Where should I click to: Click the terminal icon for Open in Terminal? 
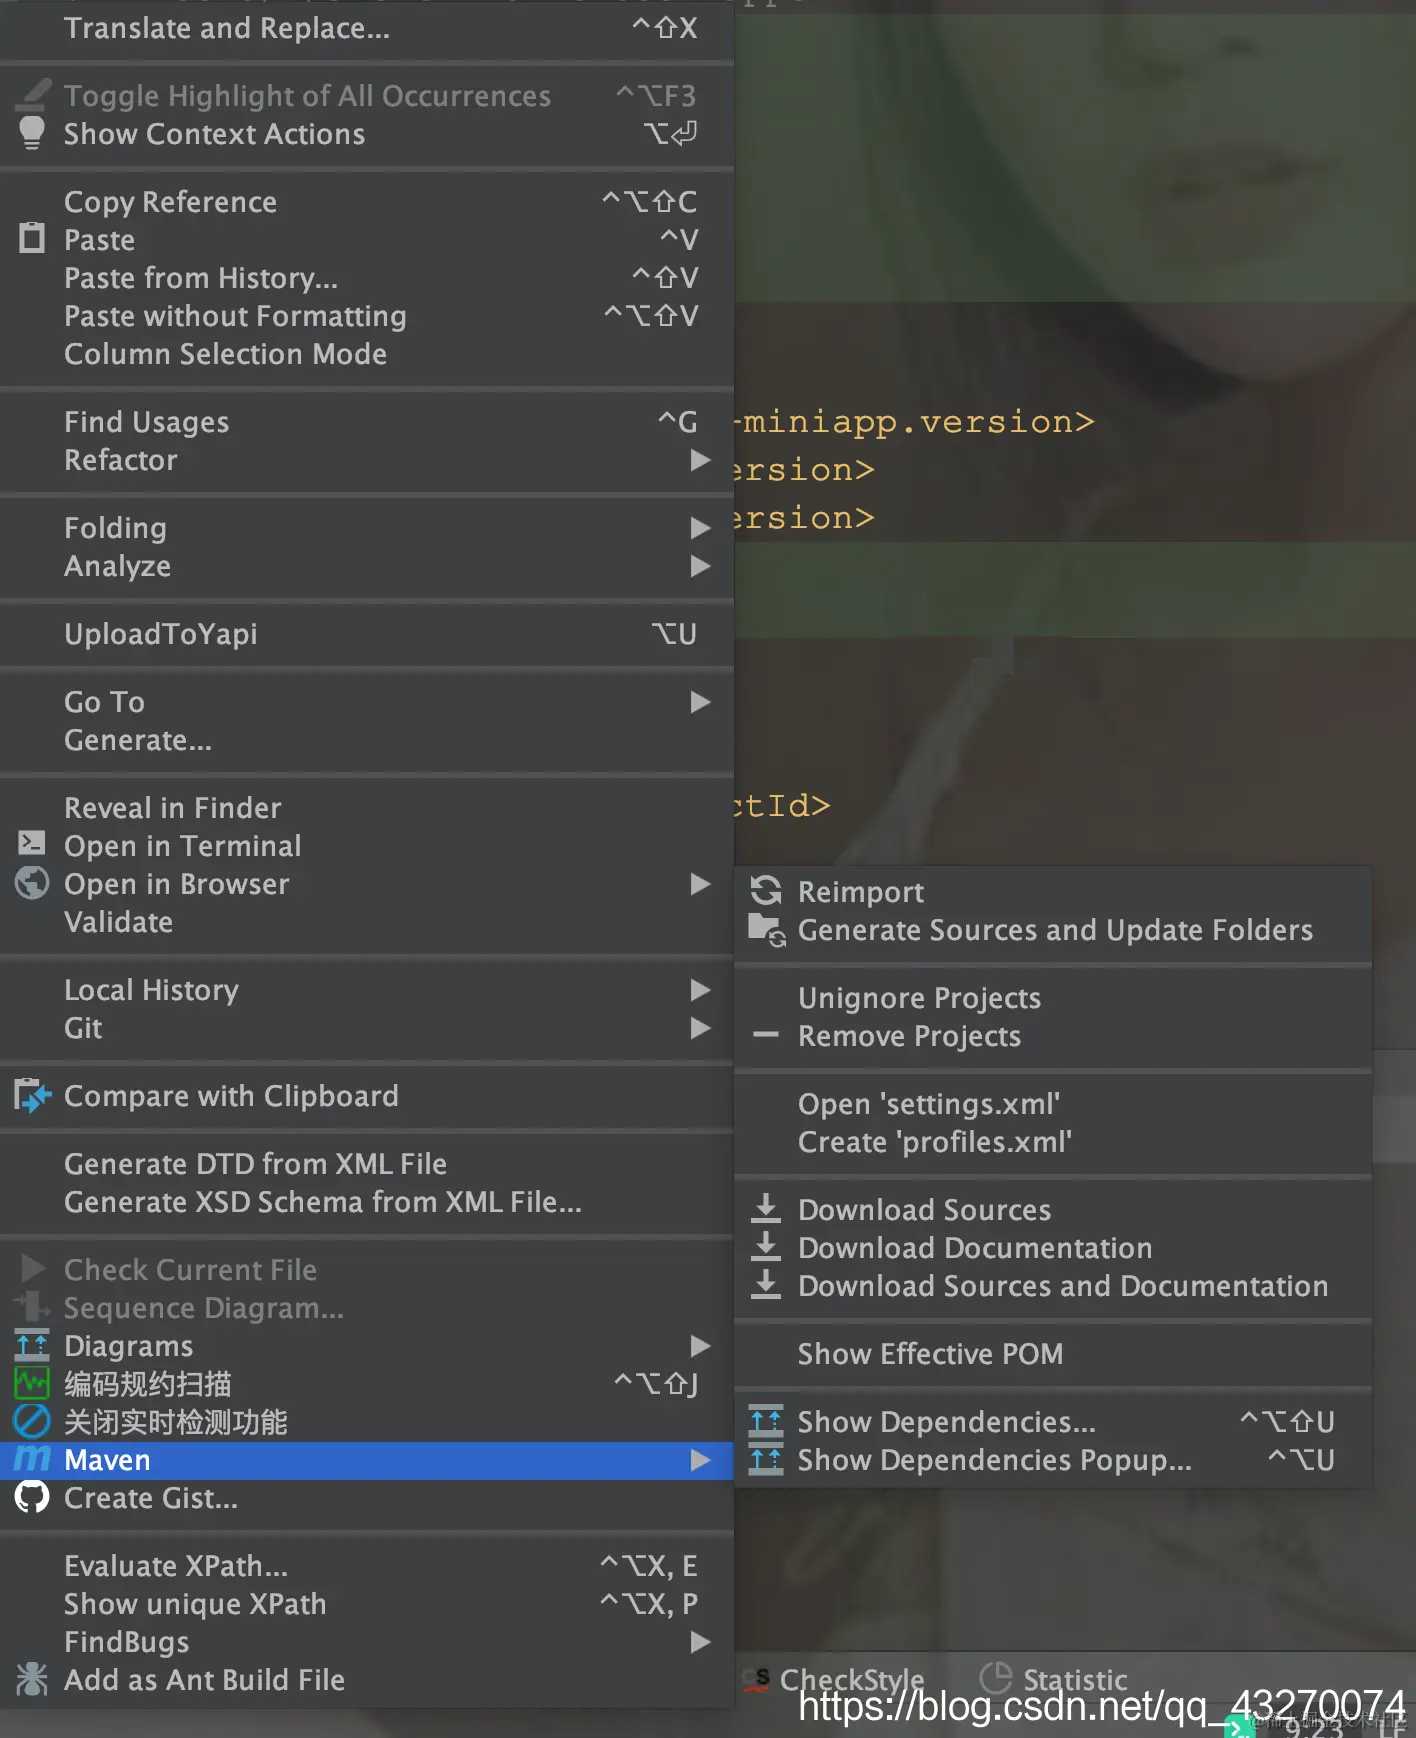pos(32,843)
